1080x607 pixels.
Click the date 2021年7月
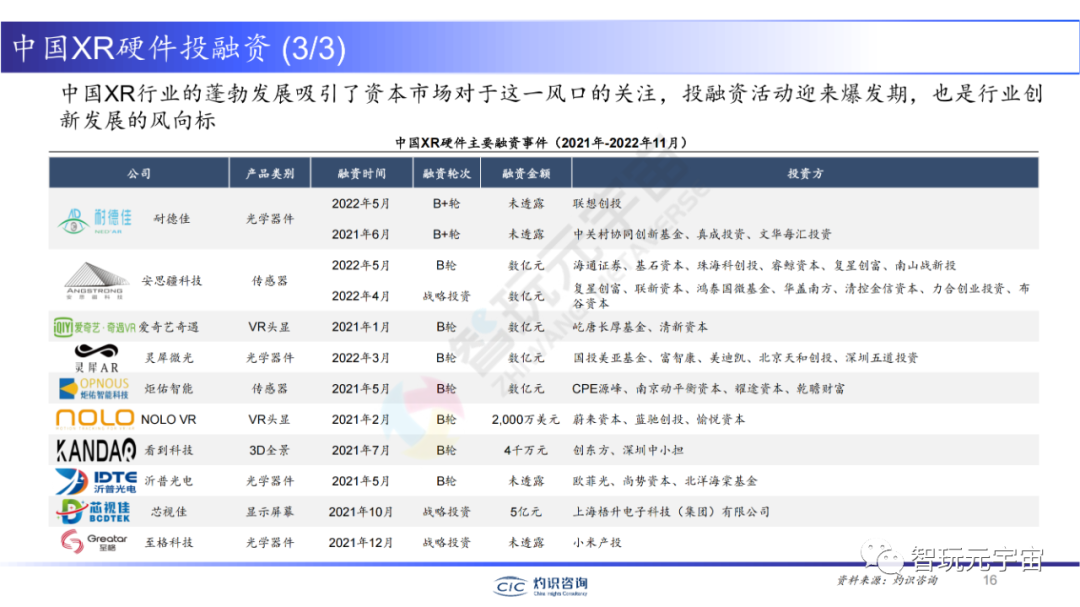tap(361, 450)
